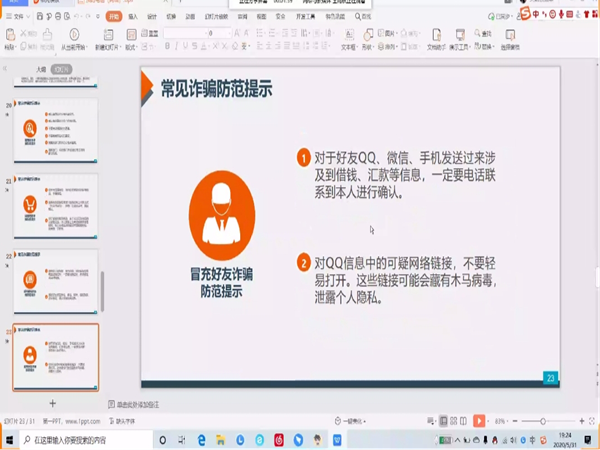Switch to the 大纲 outline pane
The width and height of the screenshot is (600, 450).
pos(40,69)
